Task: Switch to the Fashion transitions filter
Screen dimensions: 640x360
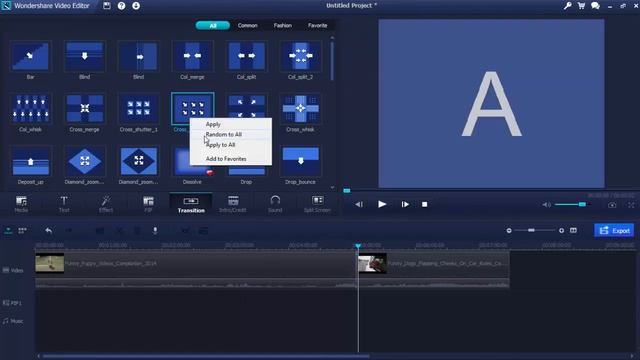Action: coord(283,25)
